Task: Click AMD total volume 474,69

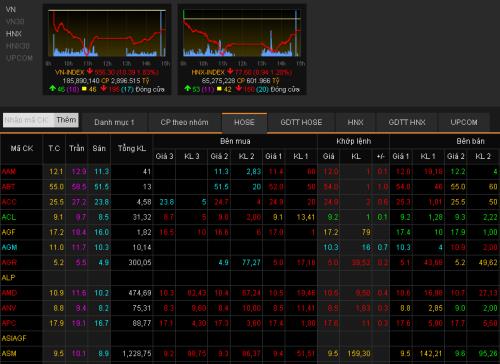Action: (140, 293)
